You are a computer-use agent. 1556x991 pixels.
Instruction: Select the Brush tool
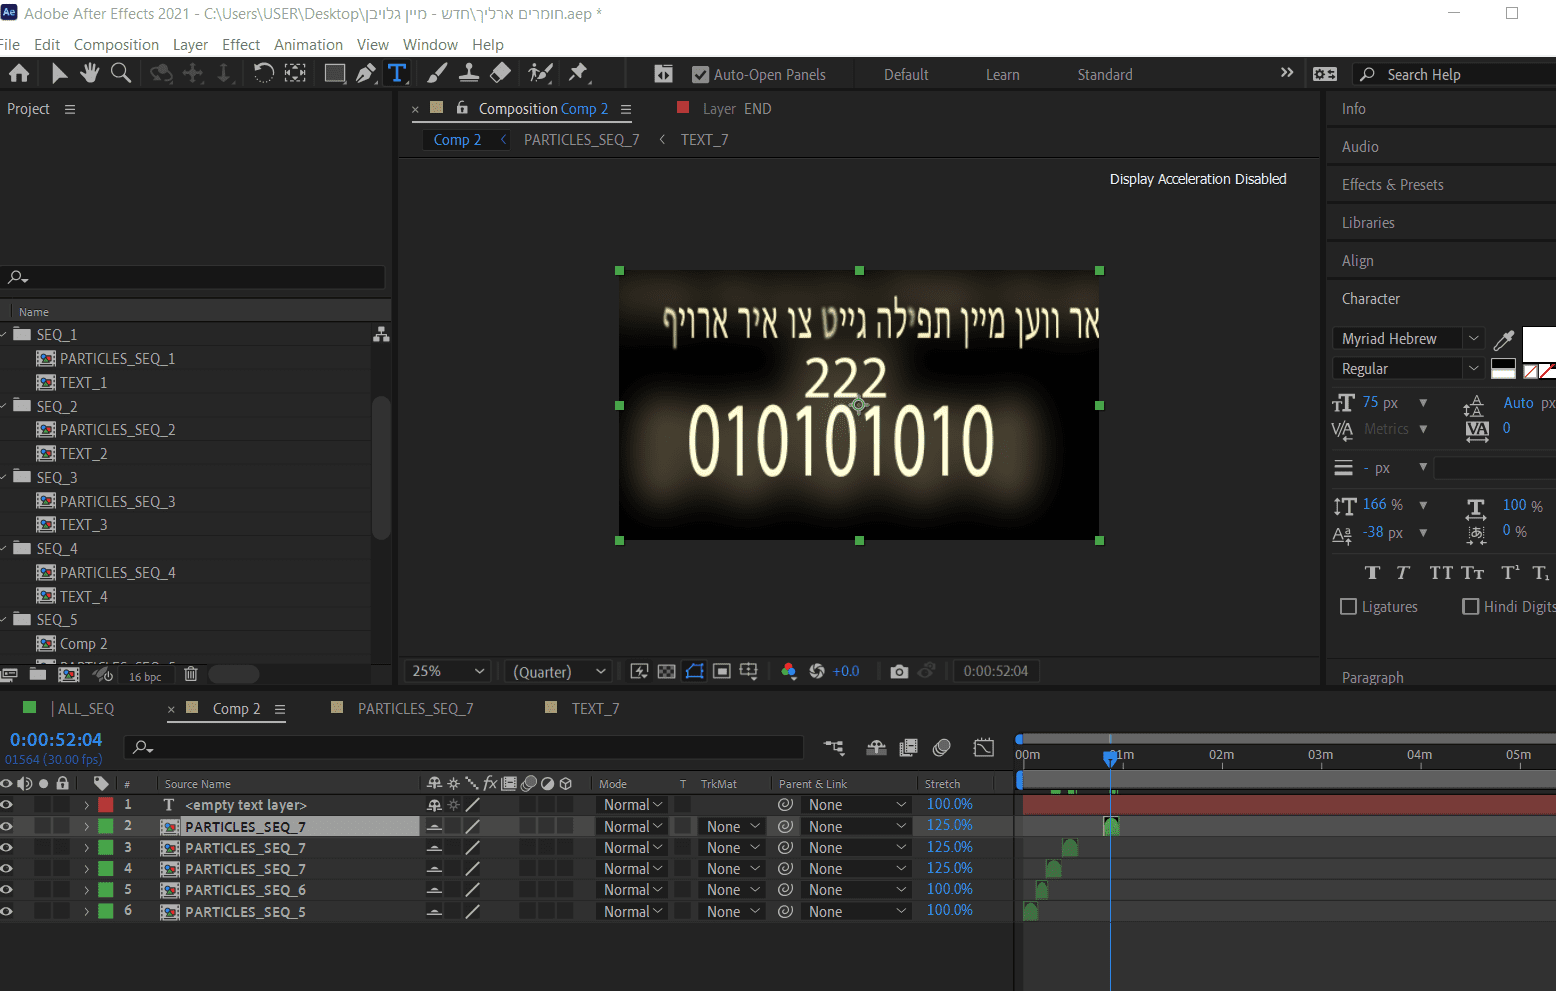(x=437, y=73)
